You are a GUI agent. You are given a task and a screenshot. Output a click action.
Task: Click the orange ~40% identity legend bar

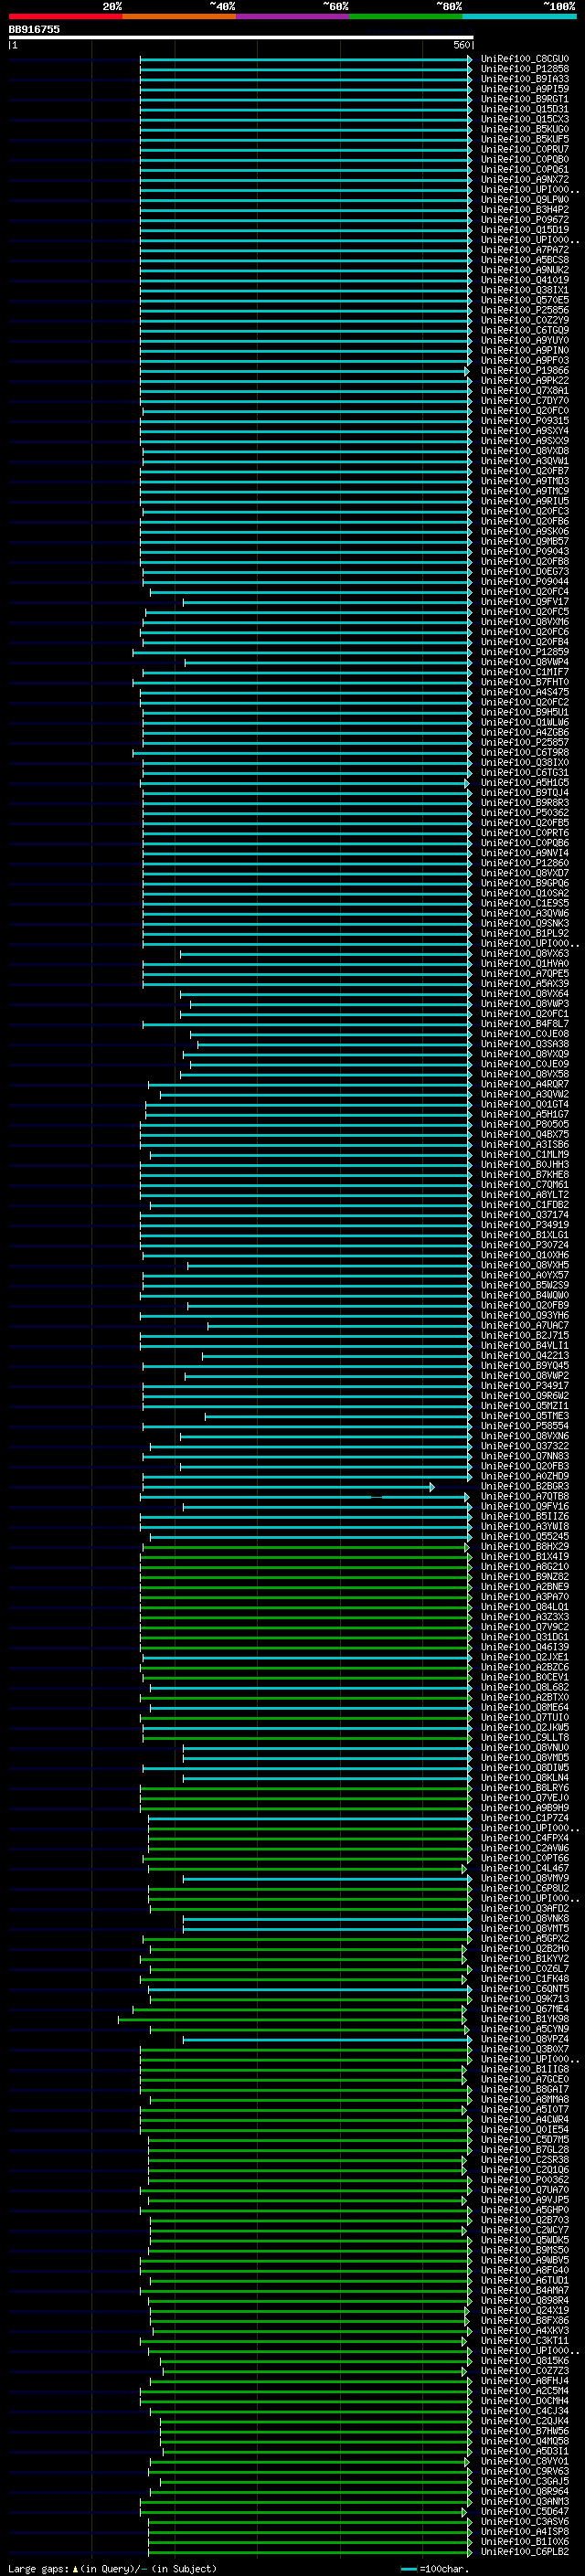pos(179,16)
